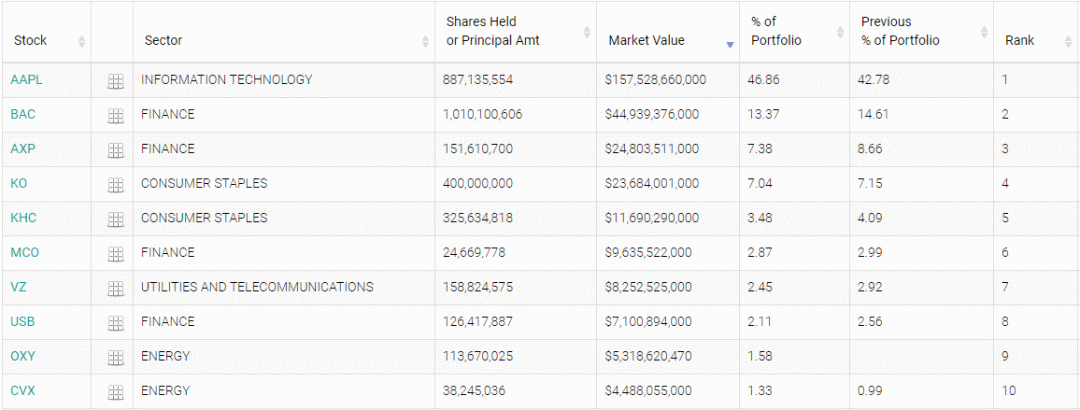Click market value $157,528,660,000
This screenshot has width=1080, height=410.
[x=655, y=80]
